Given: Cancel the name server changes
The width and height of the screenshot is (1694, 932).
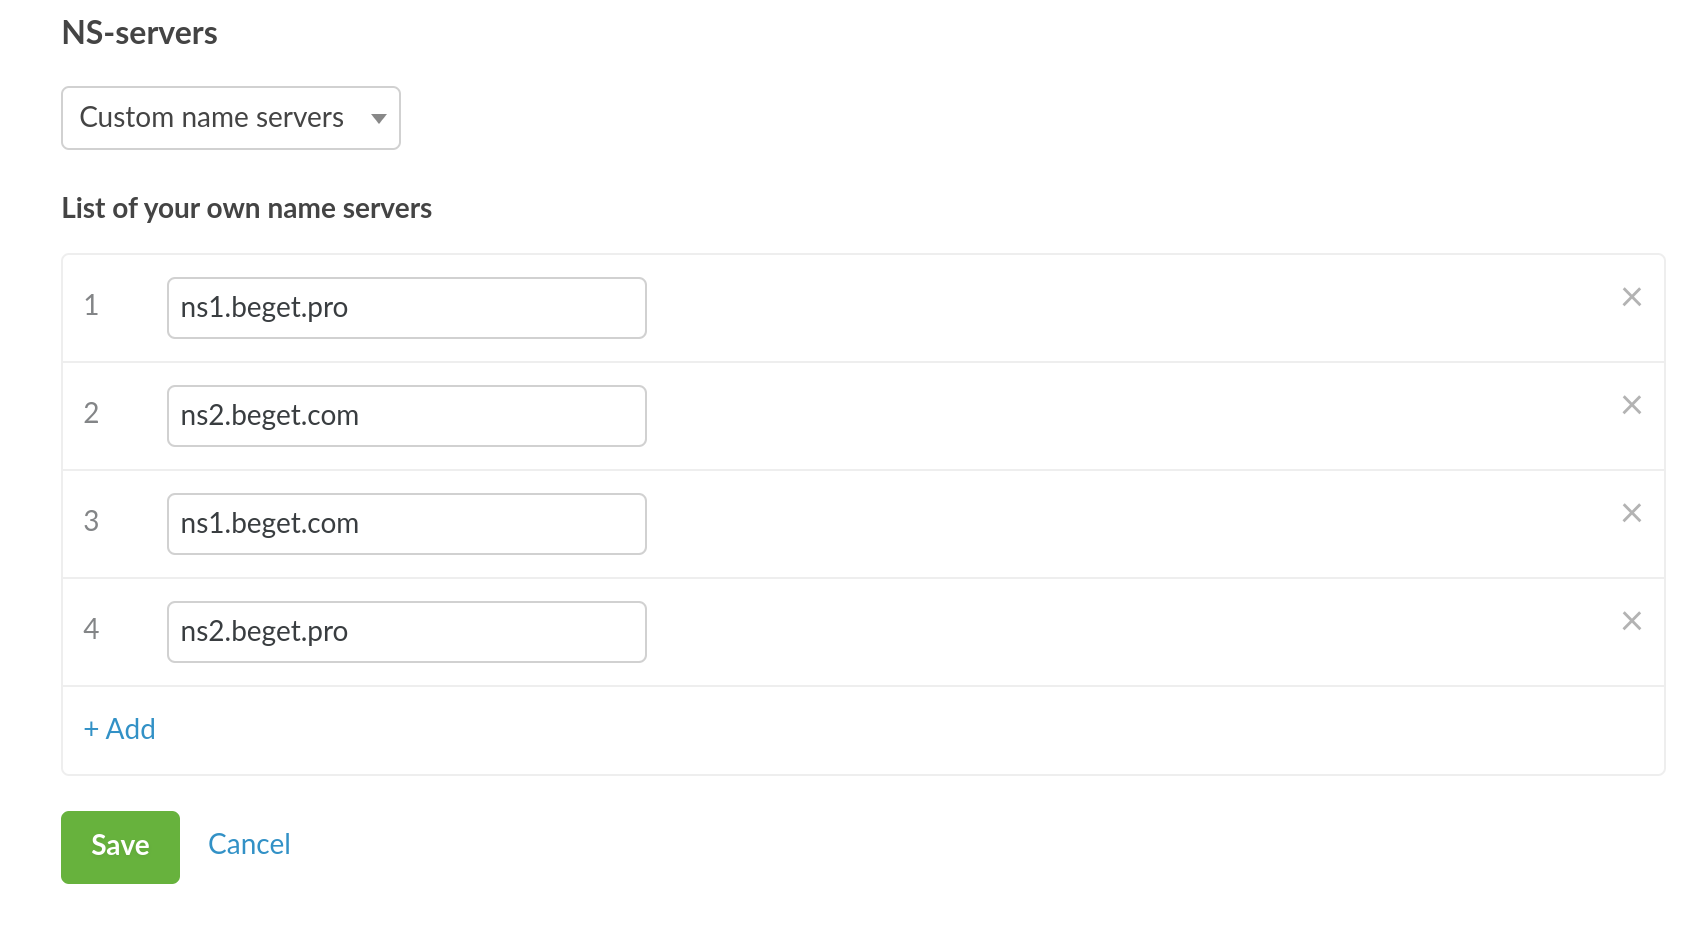Looking at the screenshot, I should 249,844.
